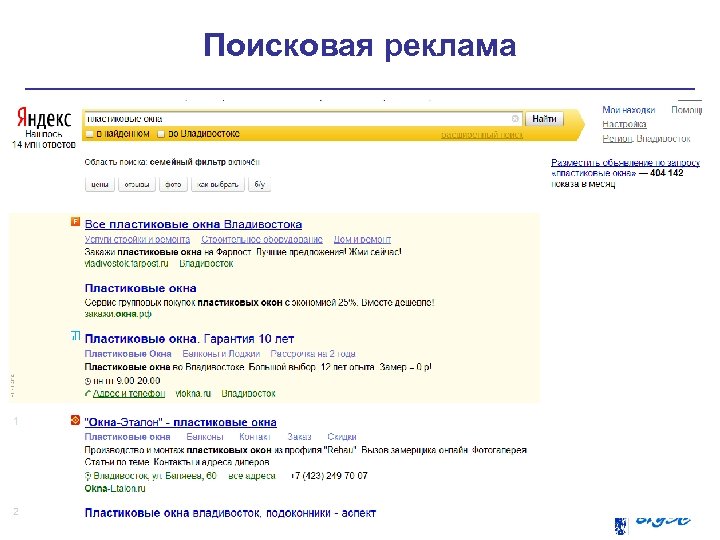Click the Найти search button
Viewport: 720px width, 540px height.
tap(544, 119)
